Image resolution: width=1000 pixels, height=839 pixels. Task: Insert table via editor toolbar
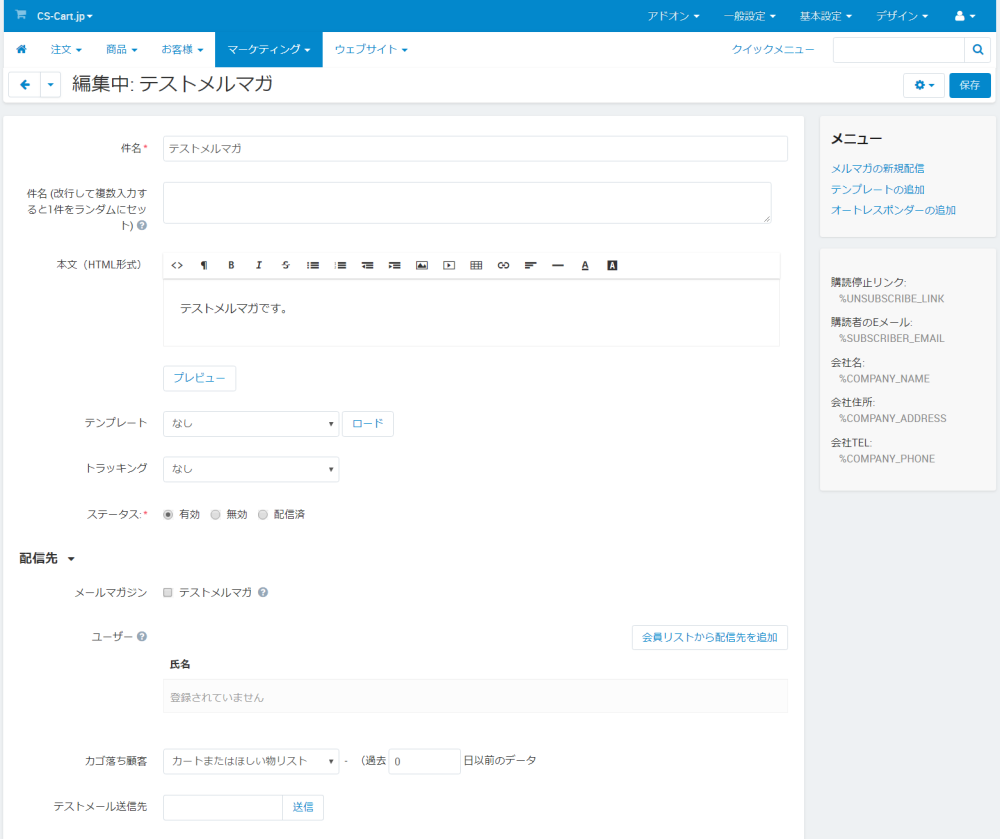click(x=476, y=265)
